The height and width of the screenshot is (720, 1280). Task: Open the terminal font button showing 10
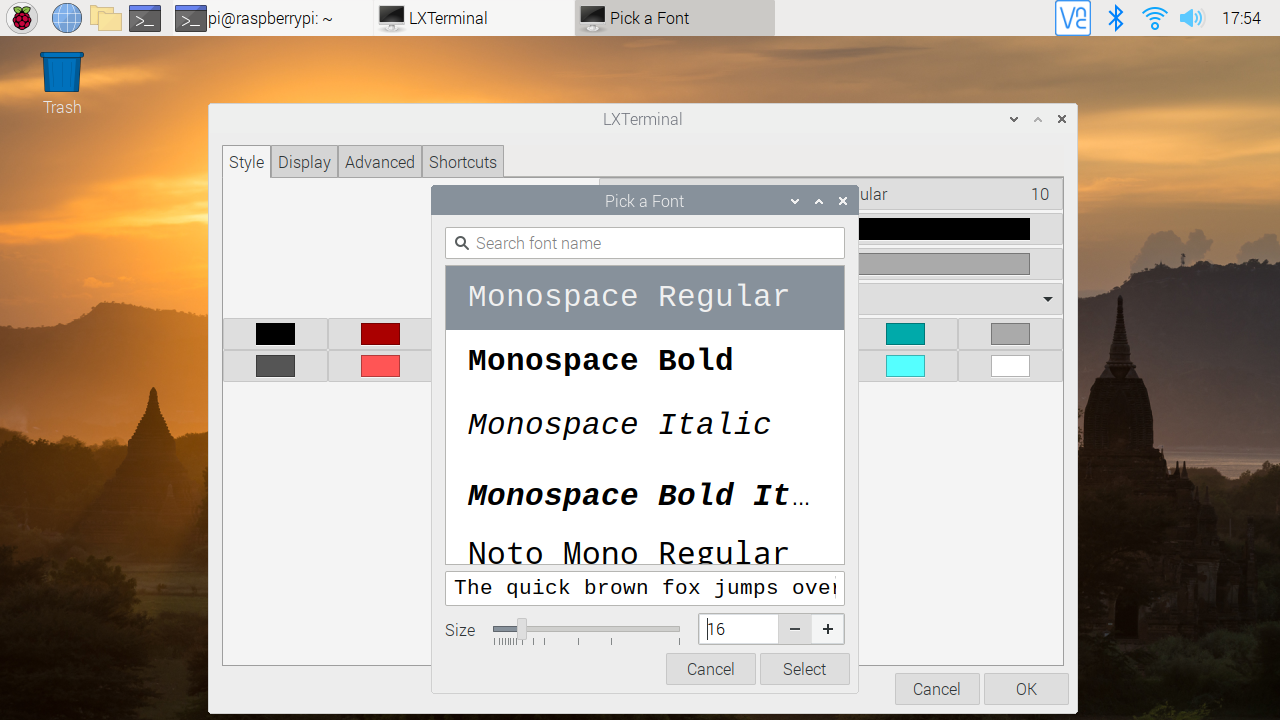coord(960,194)
